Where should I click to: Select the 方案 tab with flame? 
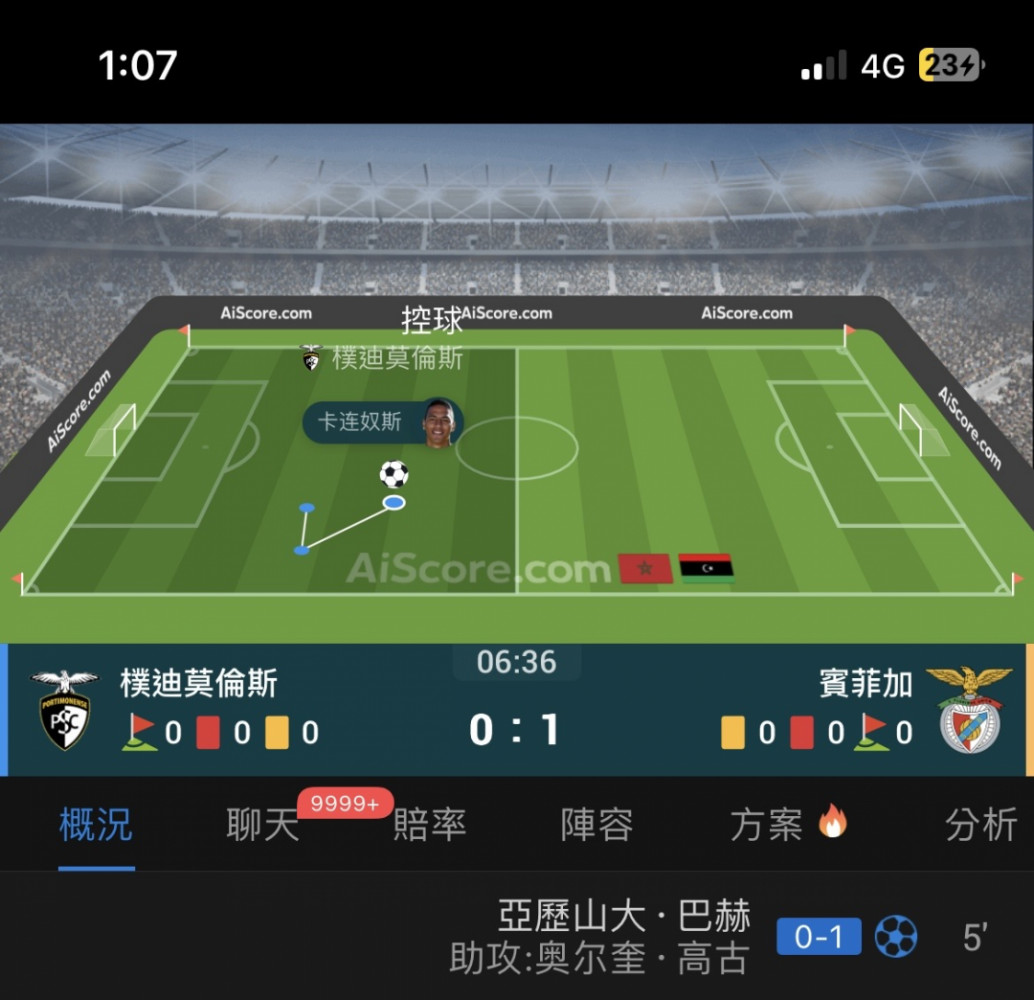tap(788, 825)
